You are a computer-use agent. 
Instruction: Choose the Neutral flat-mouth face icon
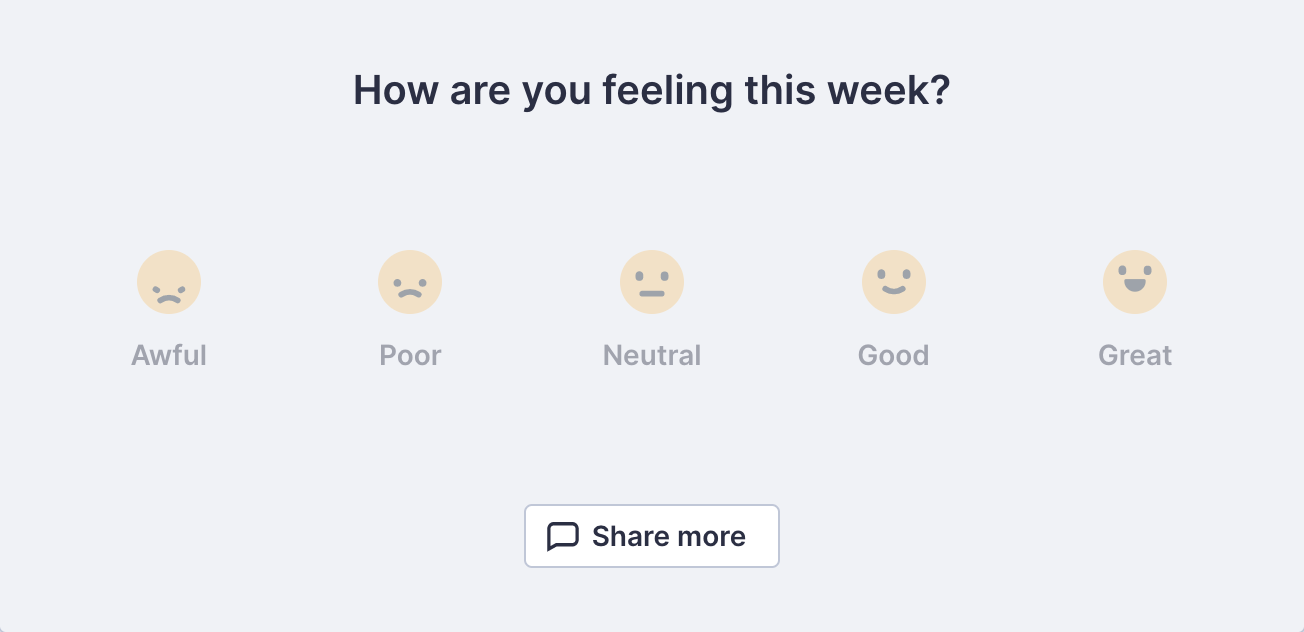click(652, 282)
